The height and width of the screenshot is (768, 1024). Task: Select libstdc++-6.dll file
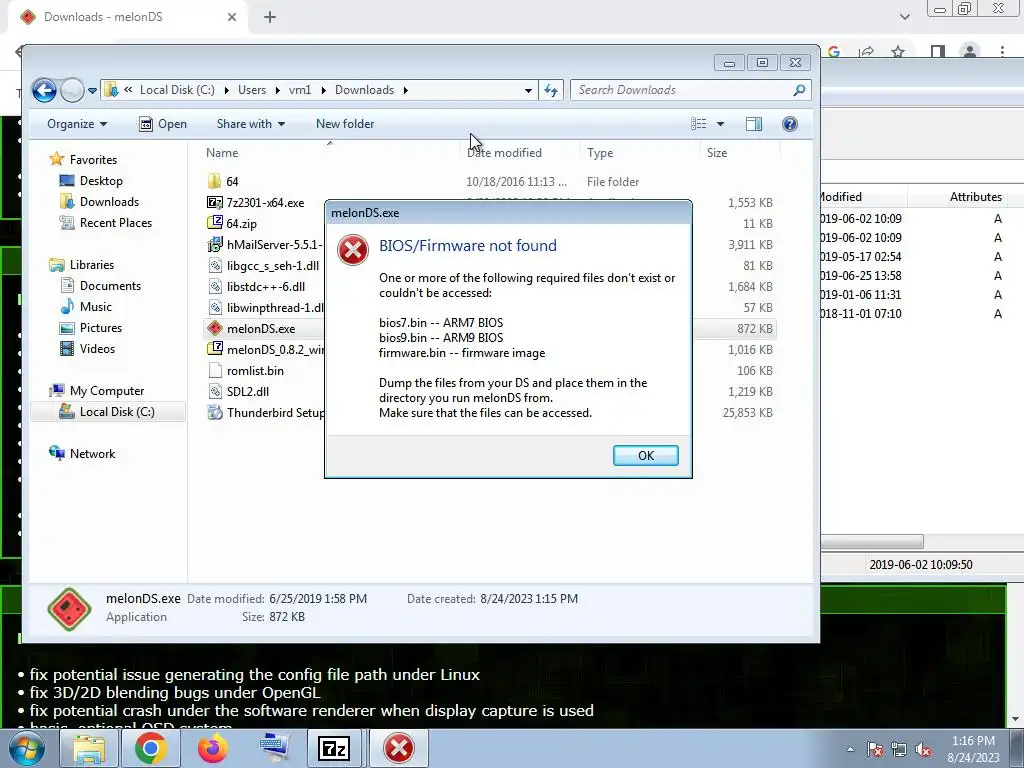[266, 287]
